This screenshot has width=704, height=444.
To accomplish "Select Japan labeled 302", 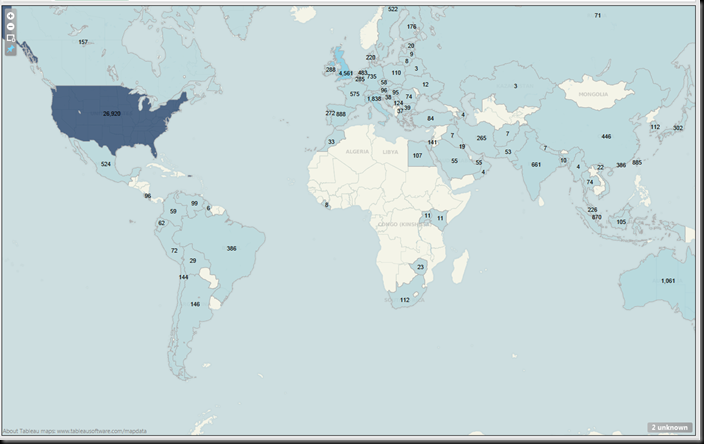I will 678,128.
